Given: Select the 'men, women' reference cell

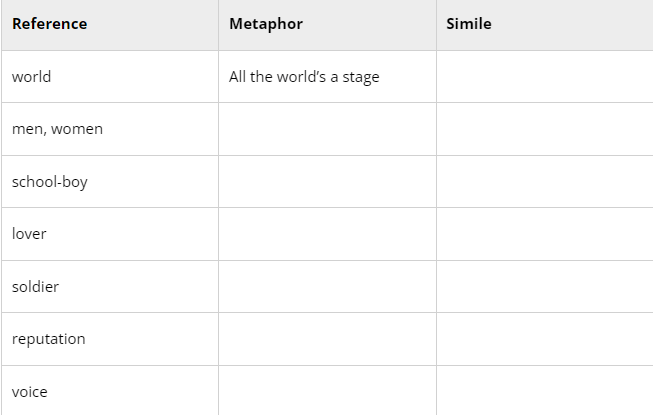Looking at the screenshot, I should (x=110, y=129).
